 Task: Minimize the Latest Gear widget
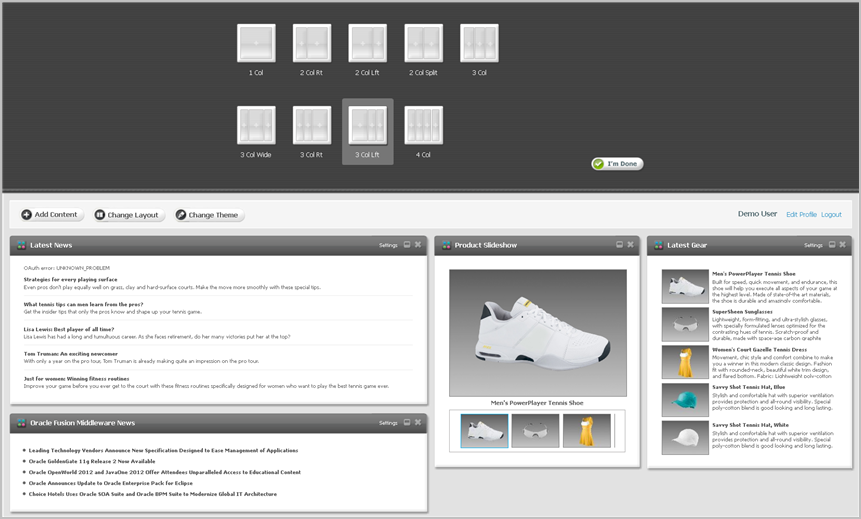click(x=832, y=245)
